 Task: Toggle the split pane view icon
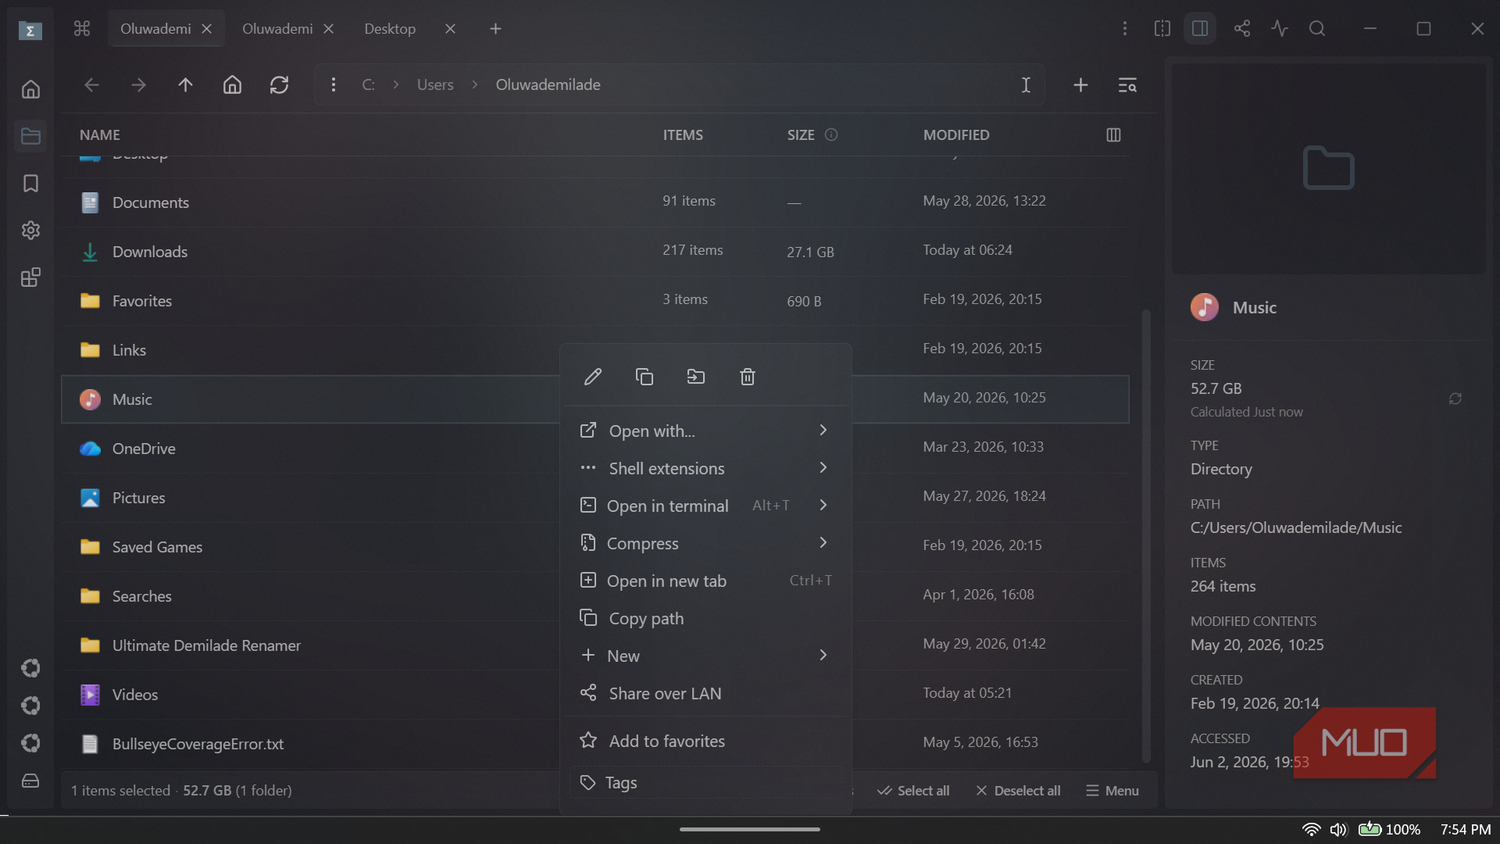[1162, 29]
